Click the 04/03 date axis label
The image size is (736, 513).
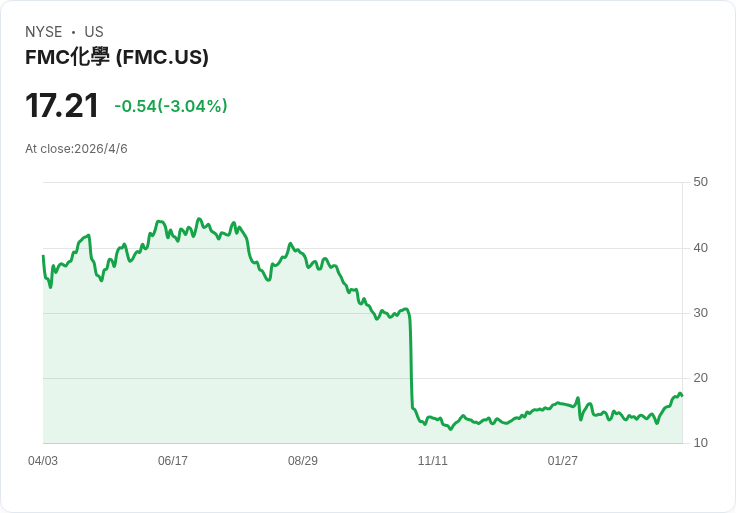[x=43, y=461]
